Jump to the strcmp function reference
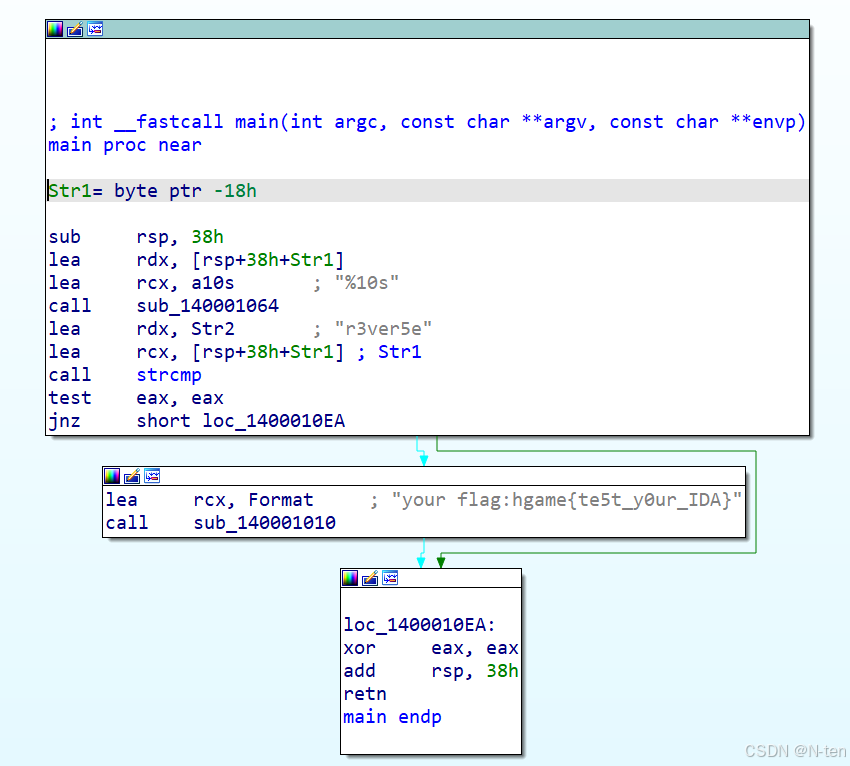 (x=168, y=374)
